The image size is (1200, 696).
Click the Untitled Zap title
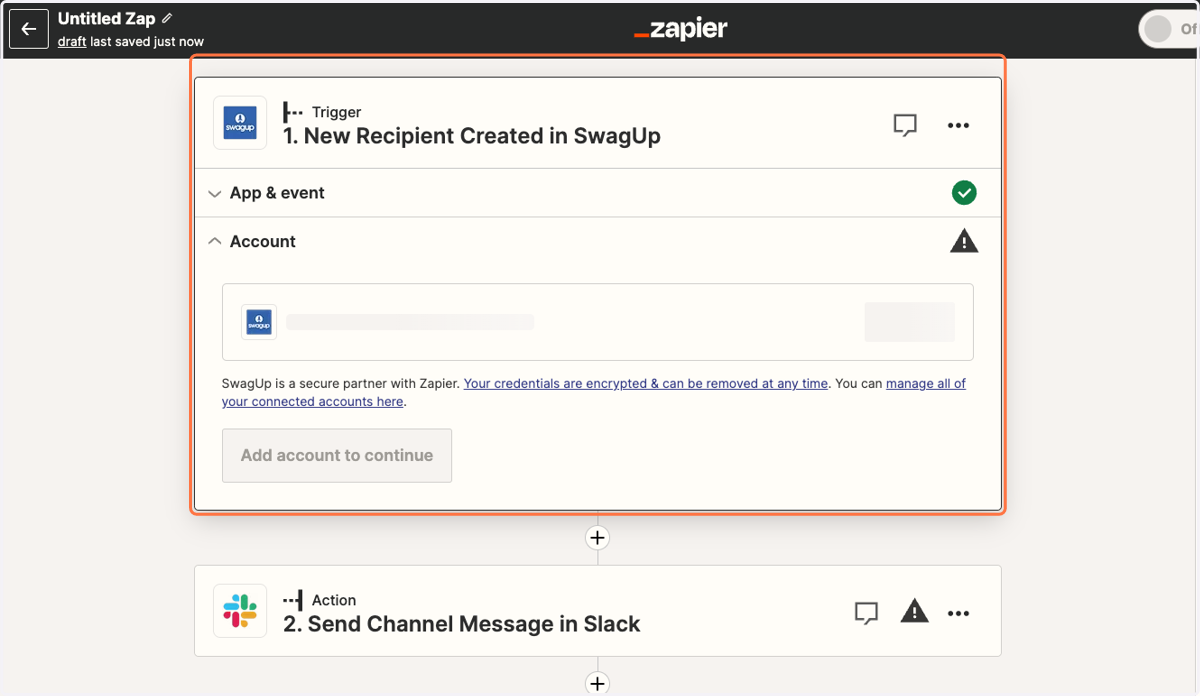[107, 18]
